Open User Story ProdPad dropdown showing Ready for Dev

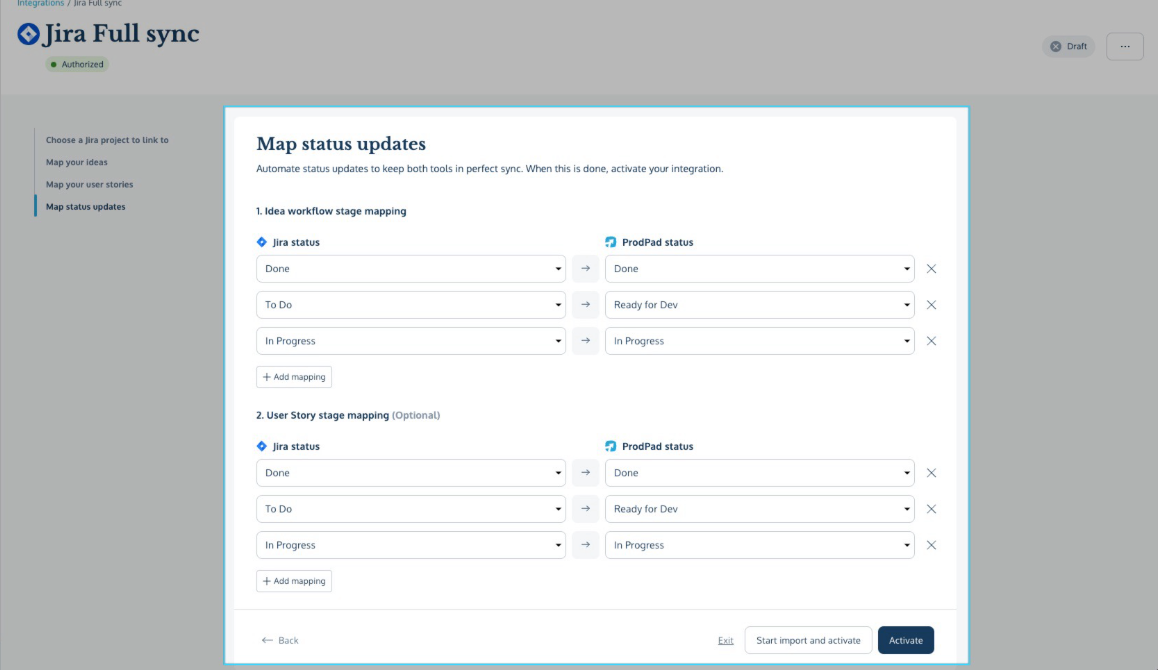pyautogui.click(x=759, y=509)
